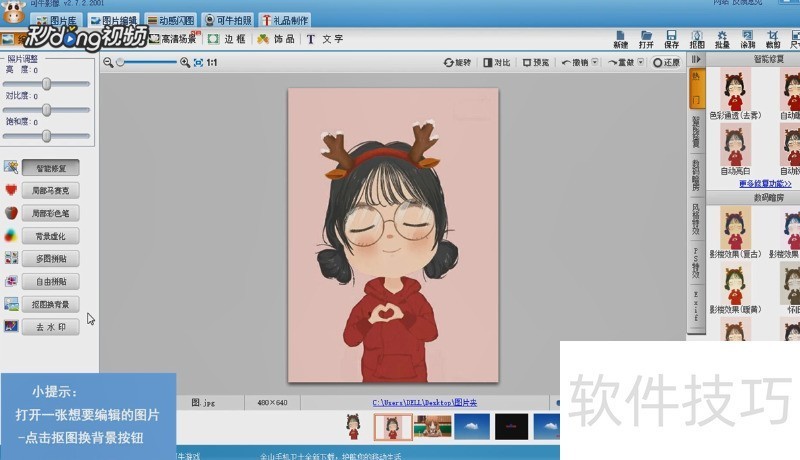The height and width of the screenshot is (460, 800).
Task: Select the 裁剪 (crop) toolbar icon
Action: [x=773, y=39]
